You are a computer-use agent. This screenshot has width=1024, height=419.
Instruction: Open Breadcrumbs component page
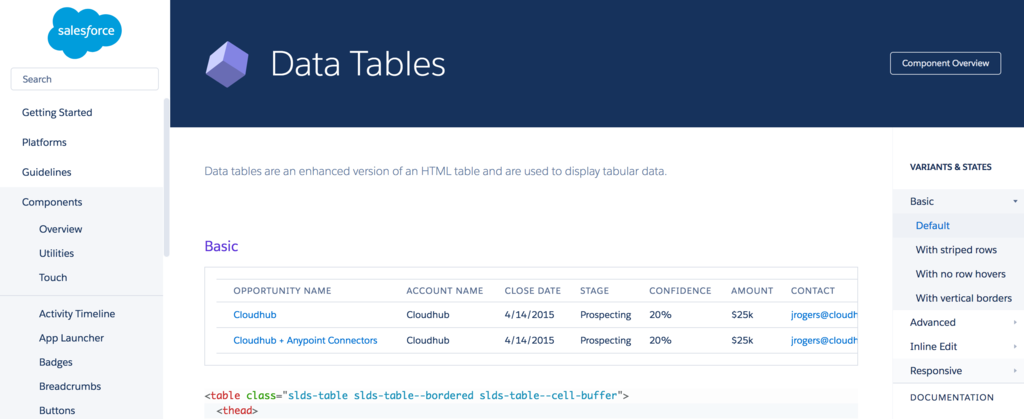[70, 386]
